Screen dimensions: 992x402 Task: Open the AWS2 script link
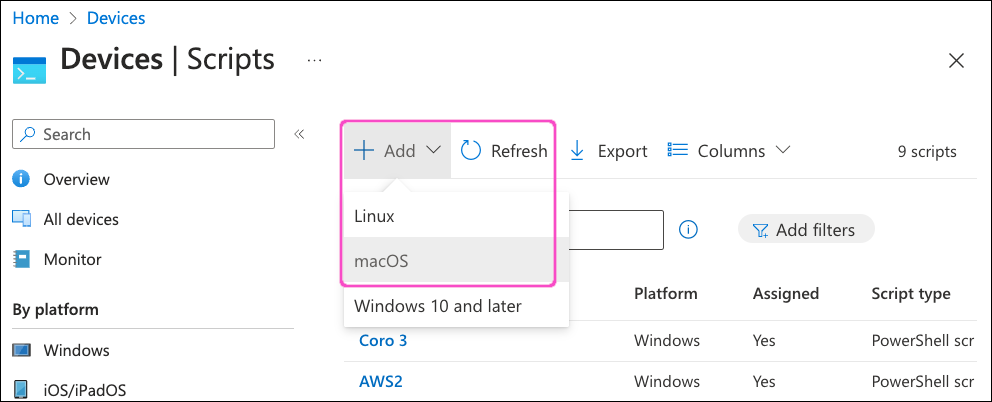380,381
